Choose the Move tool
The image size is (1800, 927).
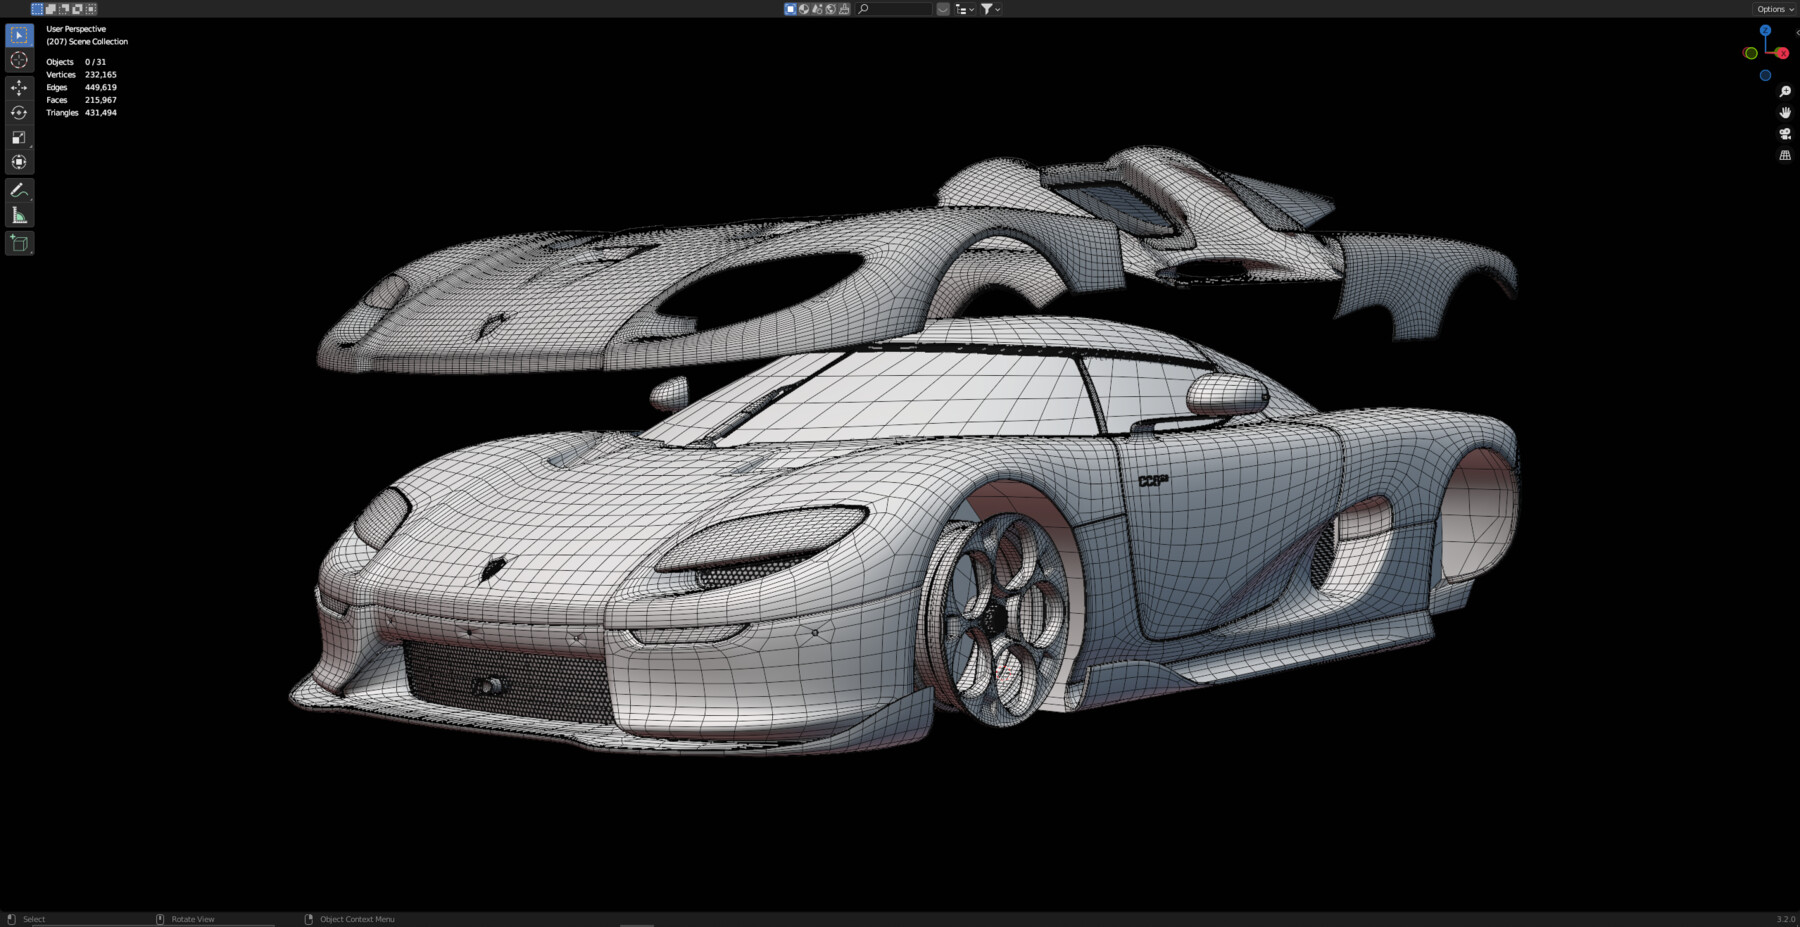19,88
